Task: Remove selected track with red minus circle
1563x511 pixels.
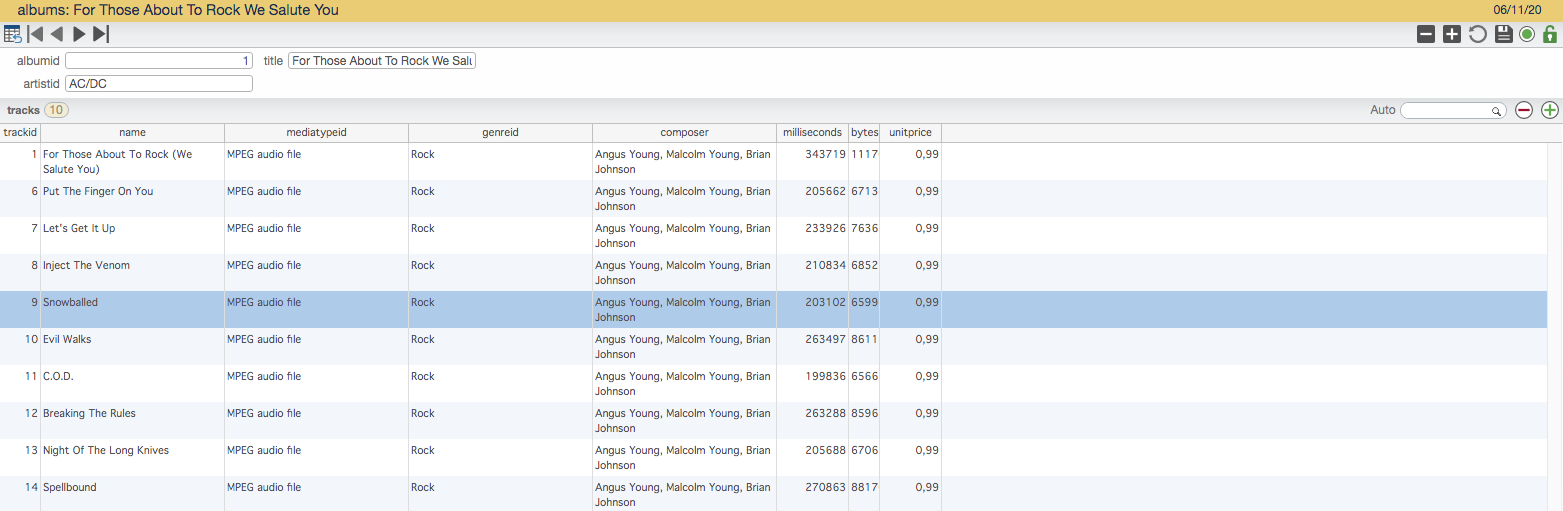Action: coord(1524,110)
